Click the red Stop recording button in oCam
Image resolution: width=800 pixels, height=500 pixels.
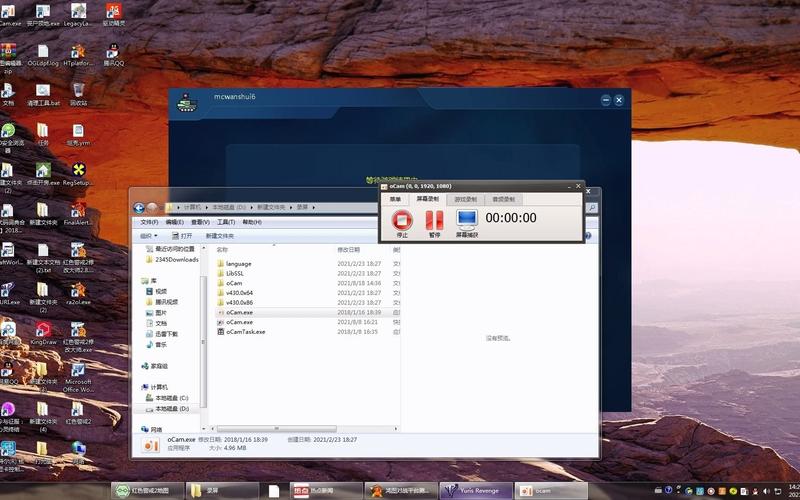point(402,220)
